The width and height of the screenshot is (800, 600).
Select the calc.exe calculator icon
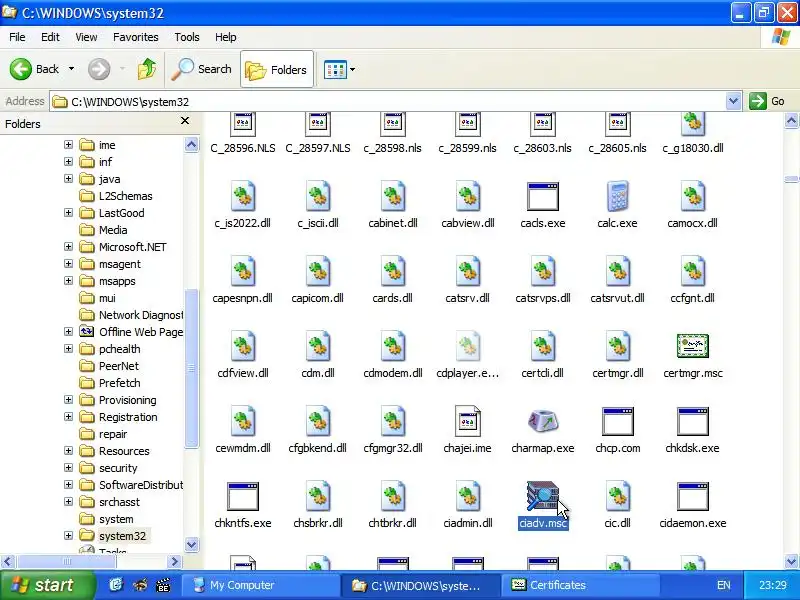pos(617,196)
